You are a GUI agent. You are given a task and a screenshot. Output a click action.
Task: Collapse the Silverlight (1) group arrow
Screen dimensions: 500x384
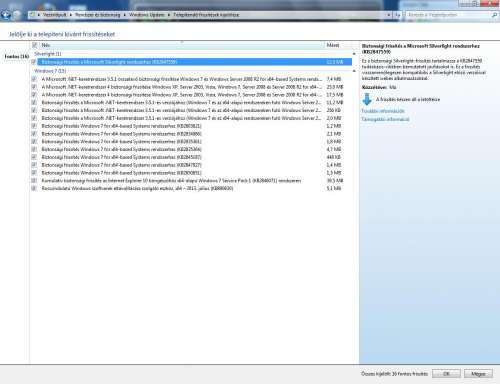tap(354, 54)
